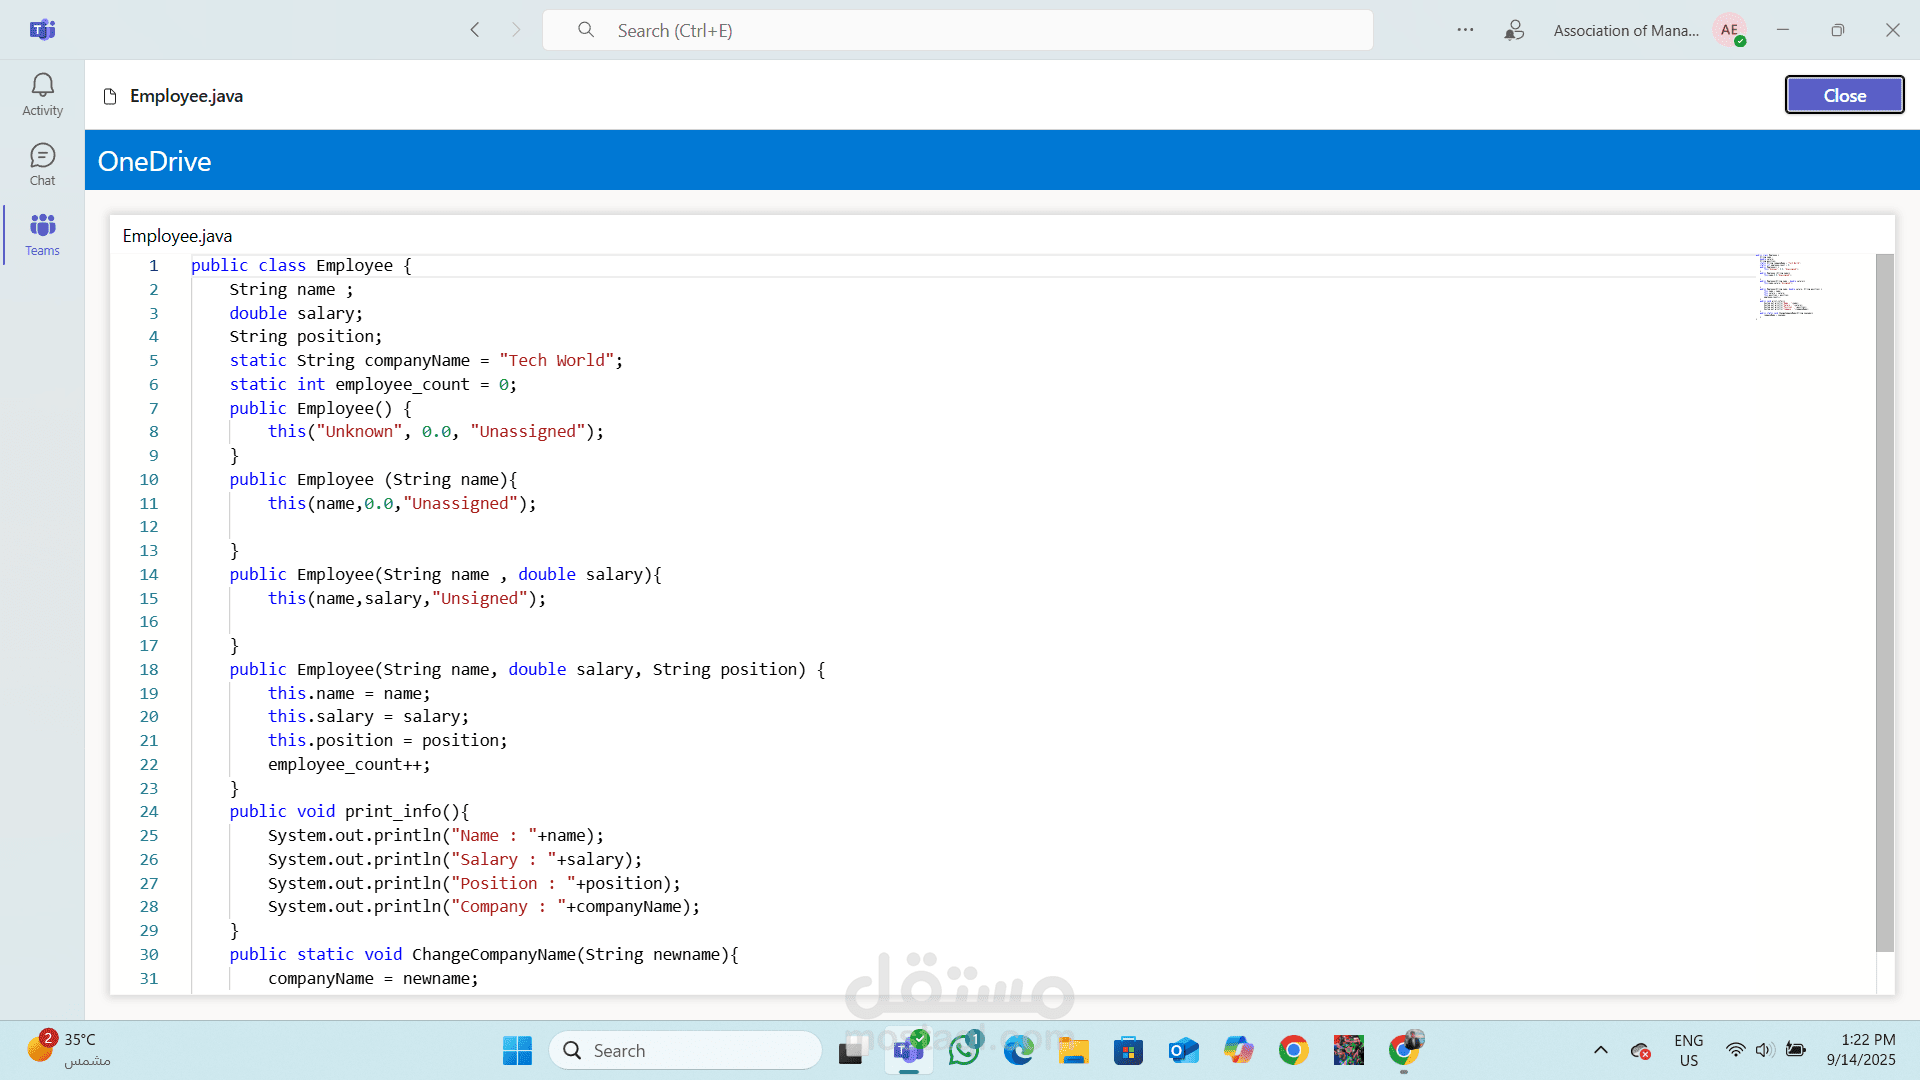Open File Explorer from taskbar

pyautogui.click(x=1074, y=1050)
